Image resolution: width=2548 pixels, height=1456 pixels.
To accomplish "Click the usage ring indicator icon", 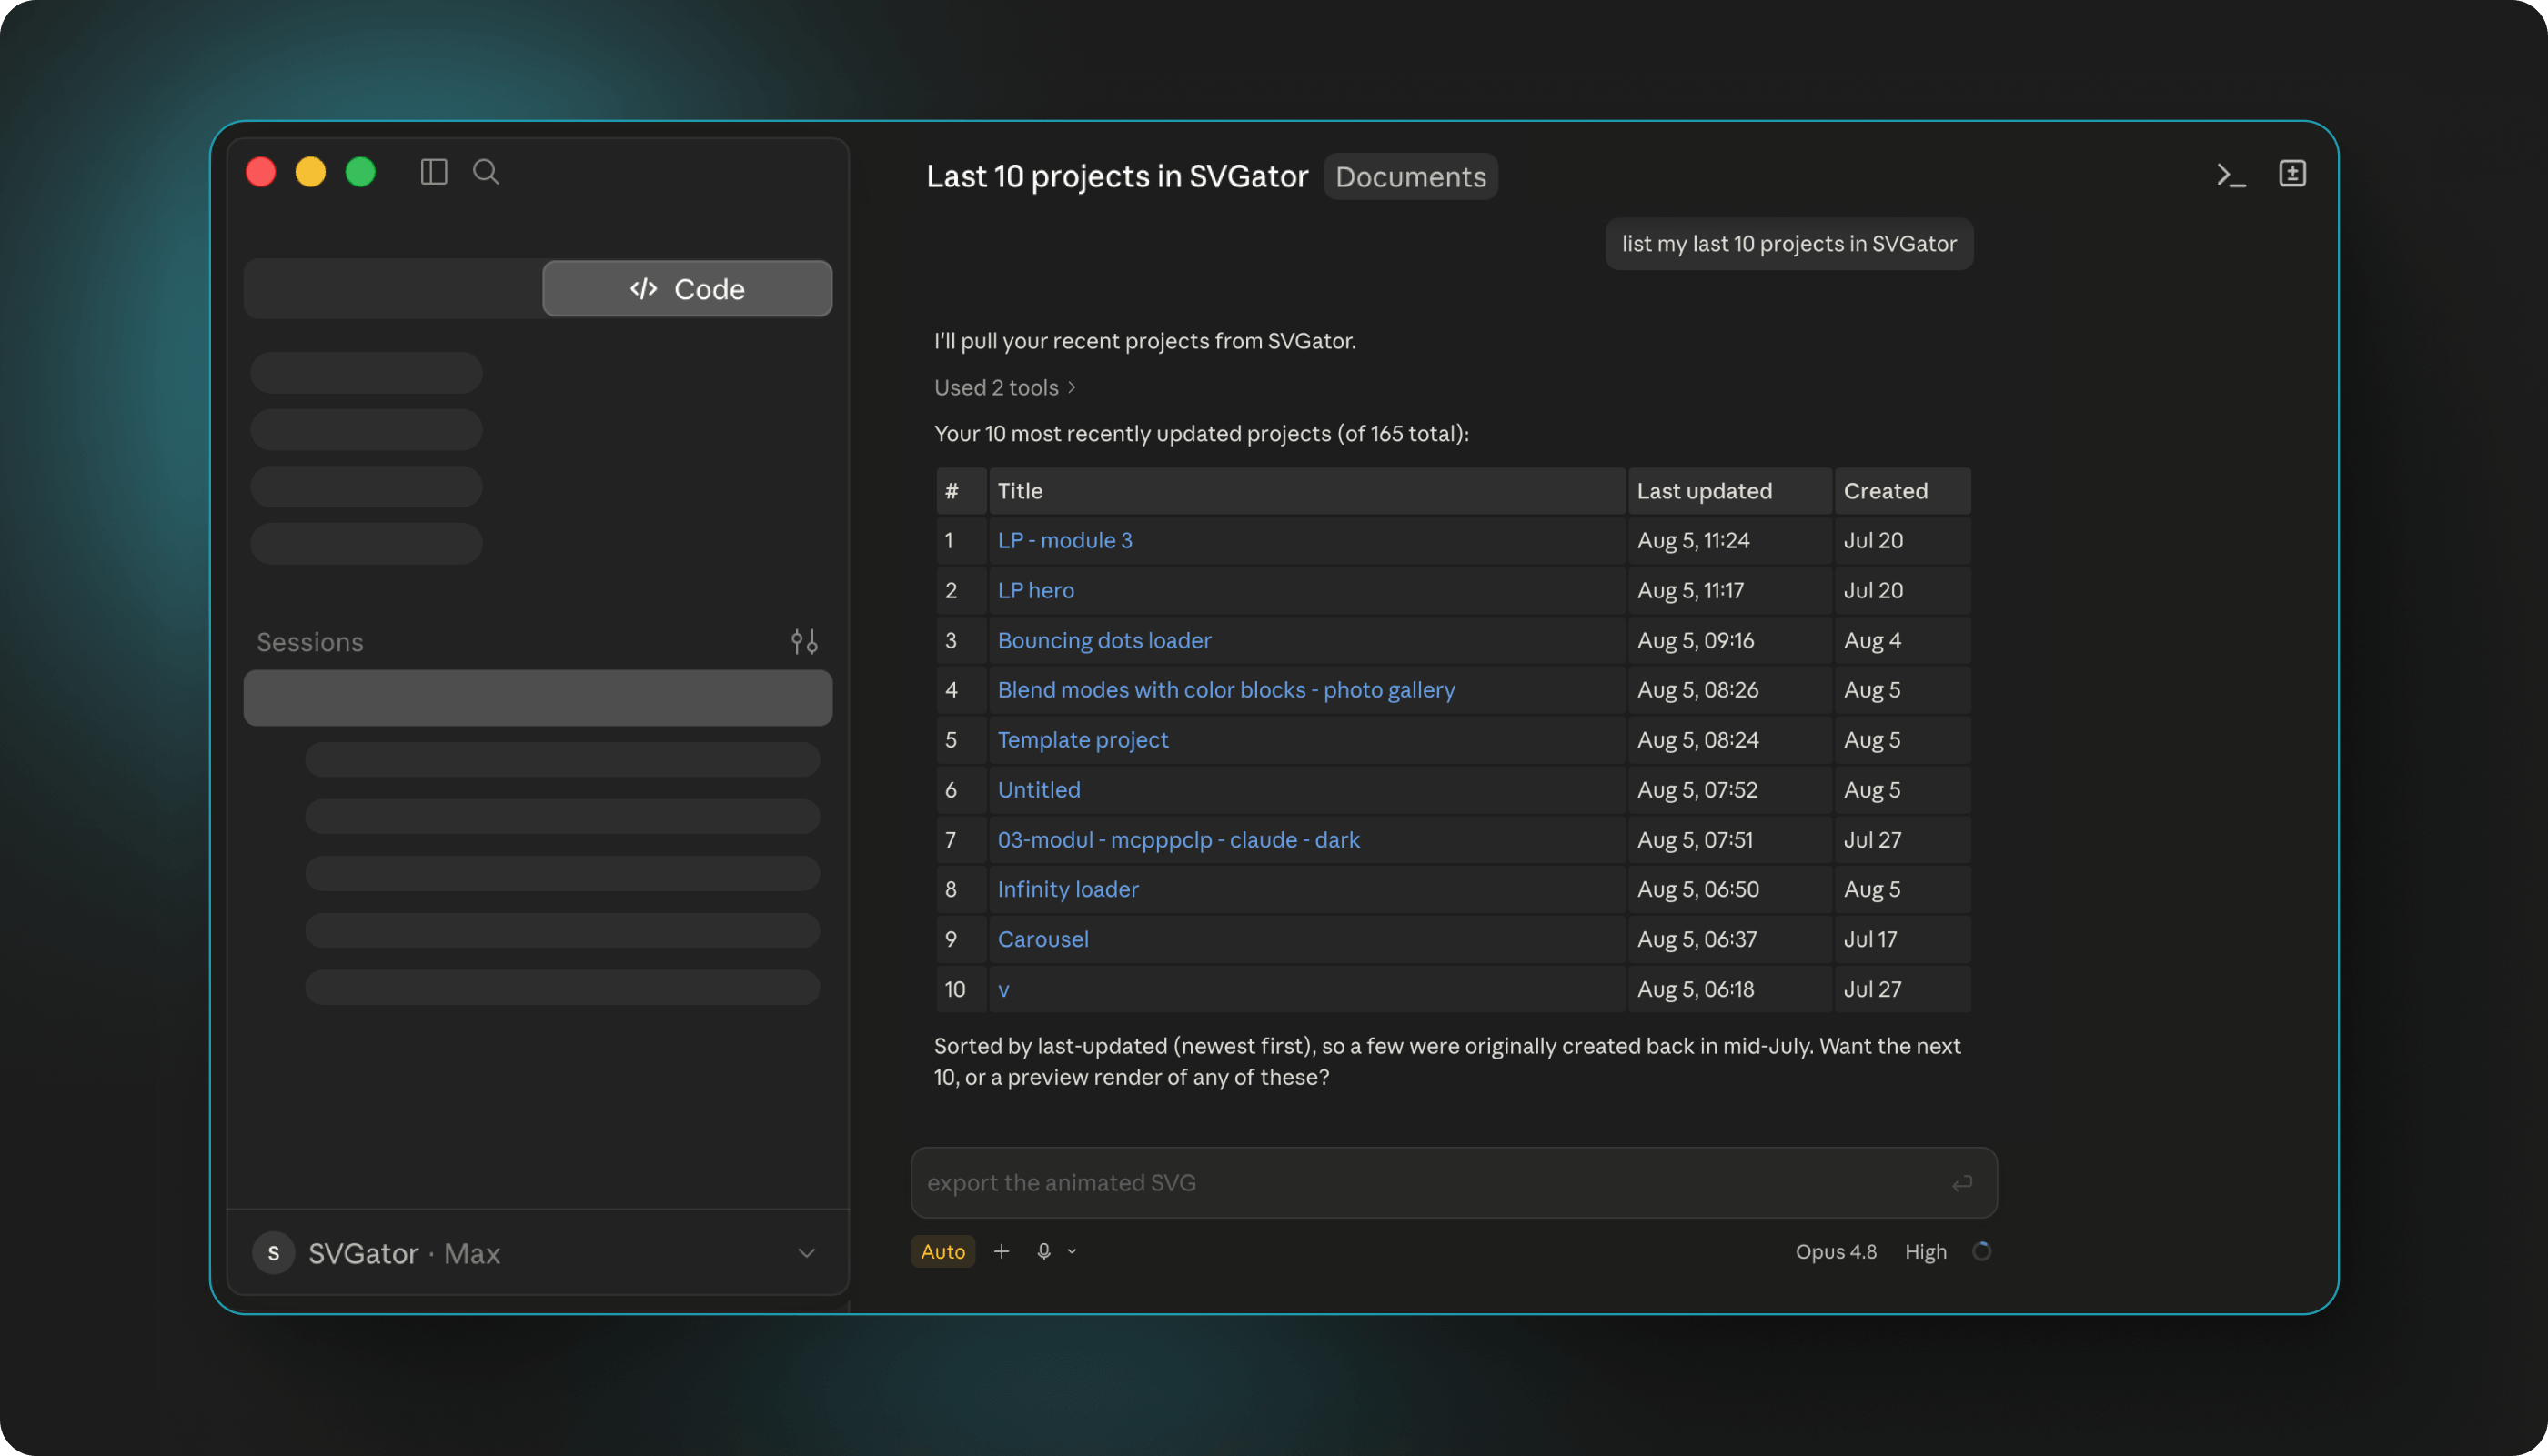I will click(1981, 1251).
